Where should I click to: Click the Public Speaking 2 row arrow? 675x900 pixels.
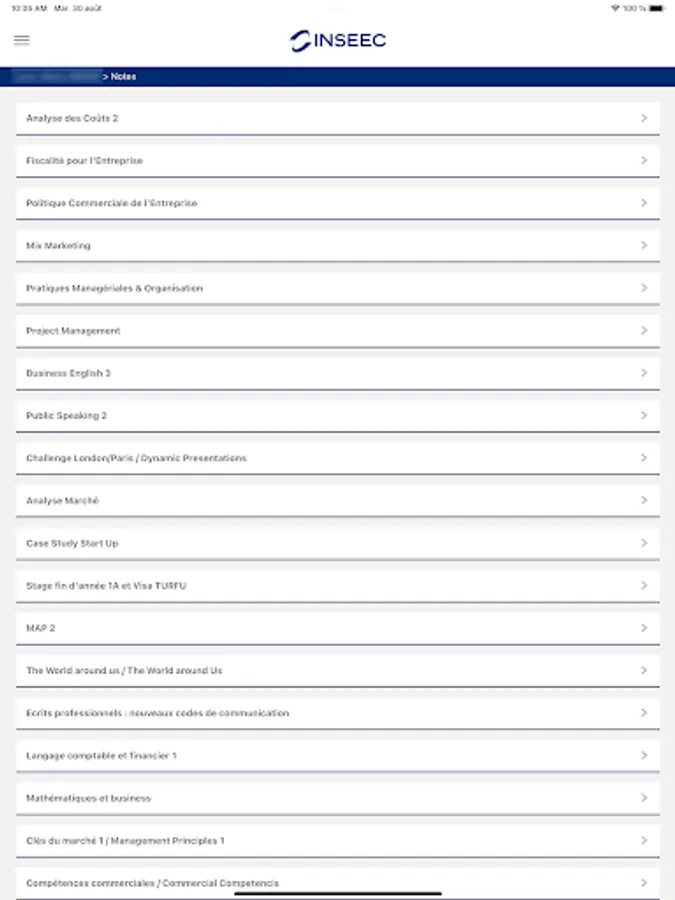pyautogui.click(x=644, y=416)
